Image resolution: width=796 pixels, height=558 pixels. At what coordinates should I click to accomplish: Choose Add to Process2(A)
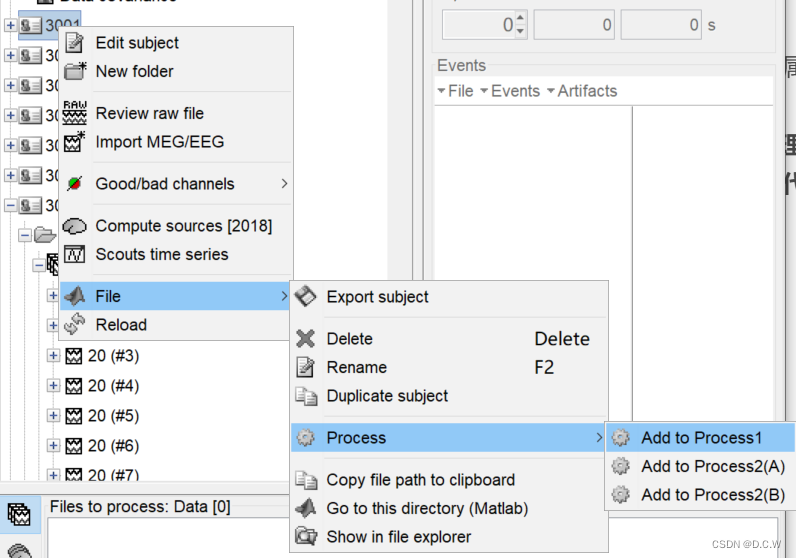[x=700, y=466]
